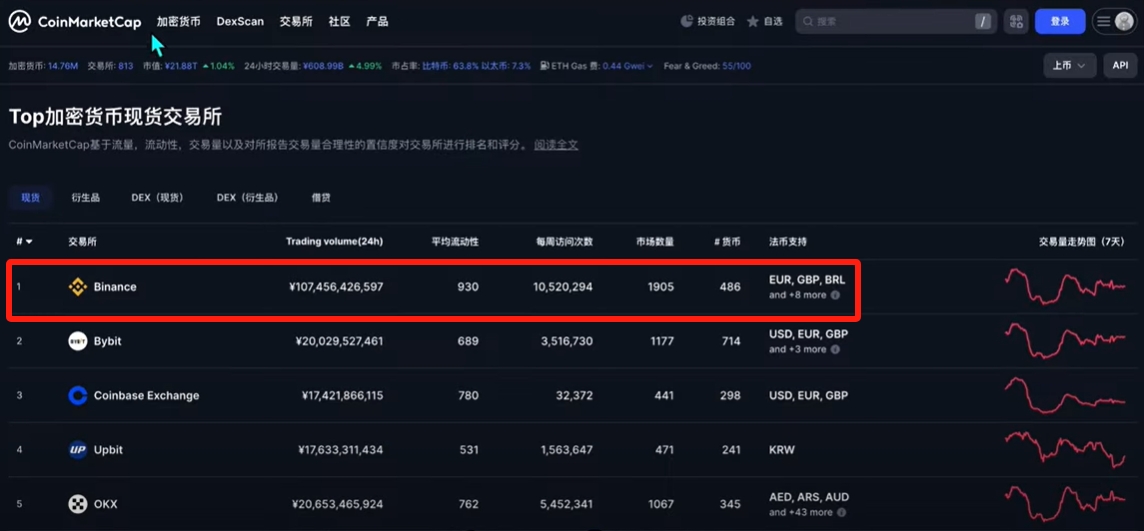The image size is (1144, 531).
Task: Click the Bybit logo icon
Action: point(77,341)
